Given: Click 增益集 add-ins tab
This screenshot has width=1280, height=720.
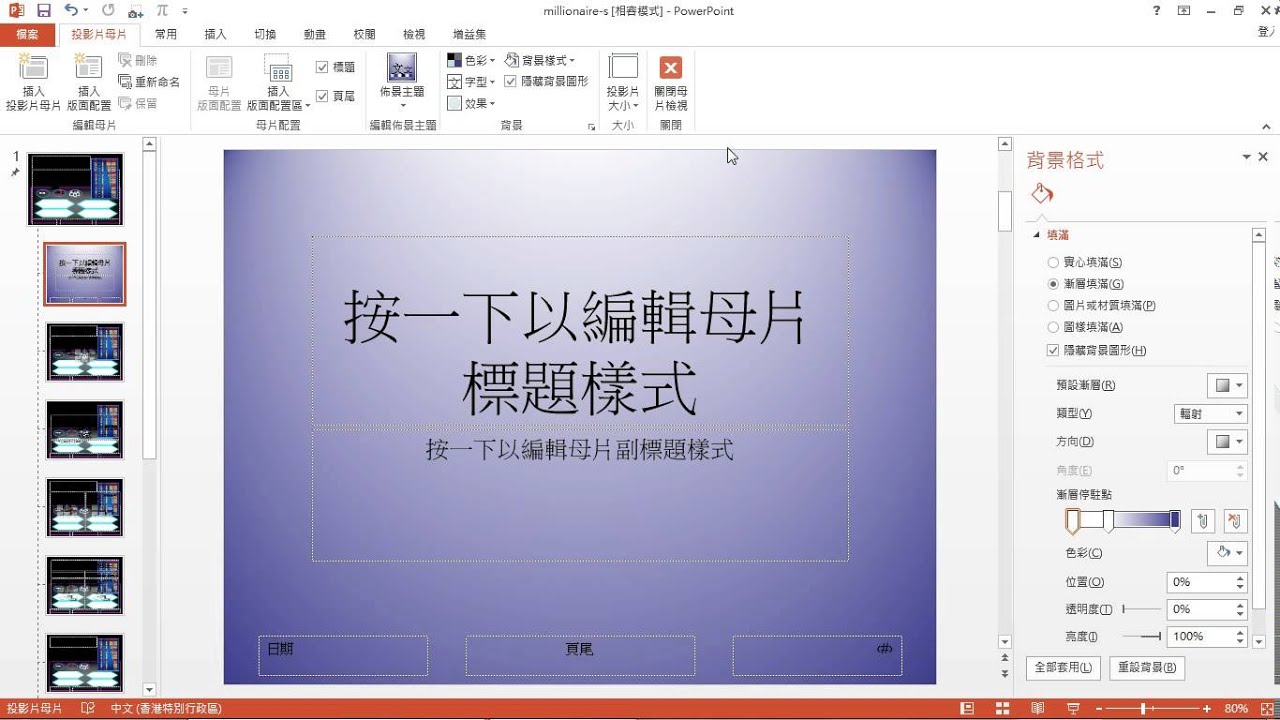Looking at the screenshot, I should click(469, 34).
